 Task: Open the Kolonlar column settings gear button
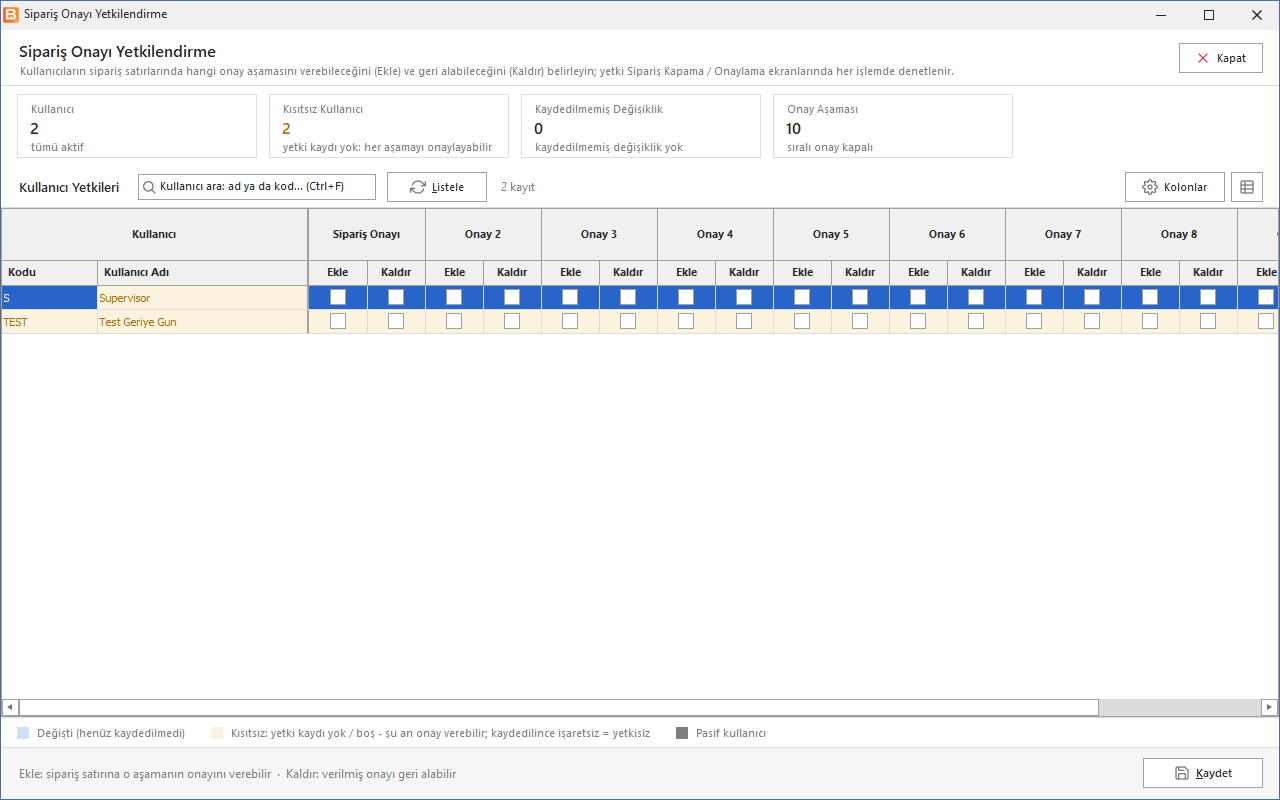click(1175, 187)
